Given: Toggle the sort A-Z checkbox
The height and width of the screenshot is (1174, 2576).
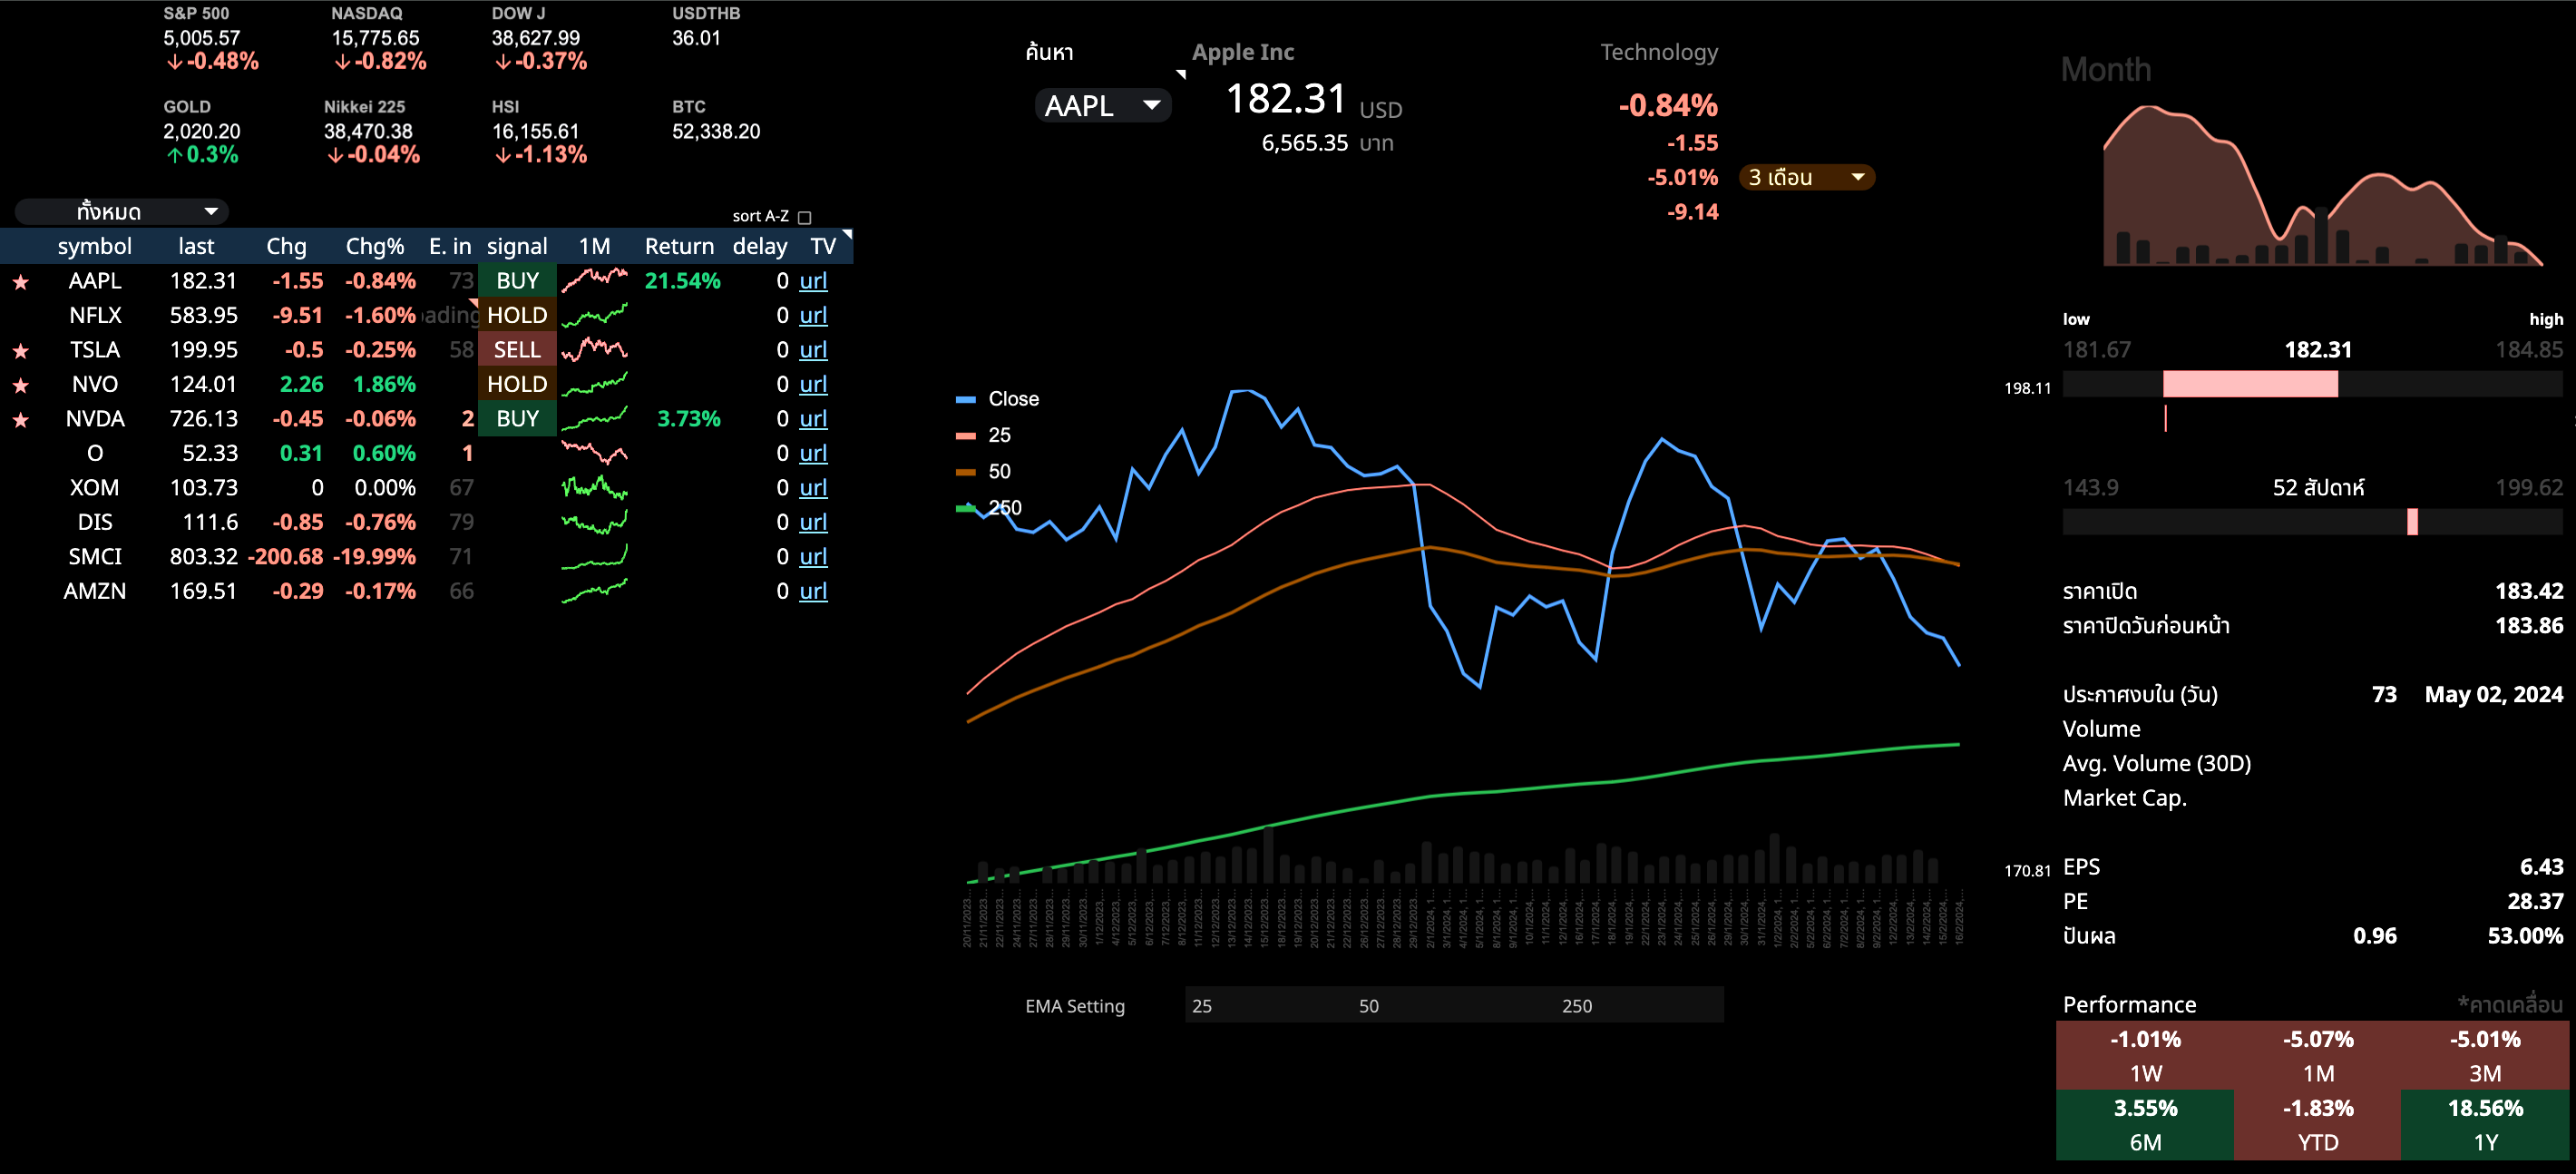Looking at the screenshot, I should click(x=804, y=217).
